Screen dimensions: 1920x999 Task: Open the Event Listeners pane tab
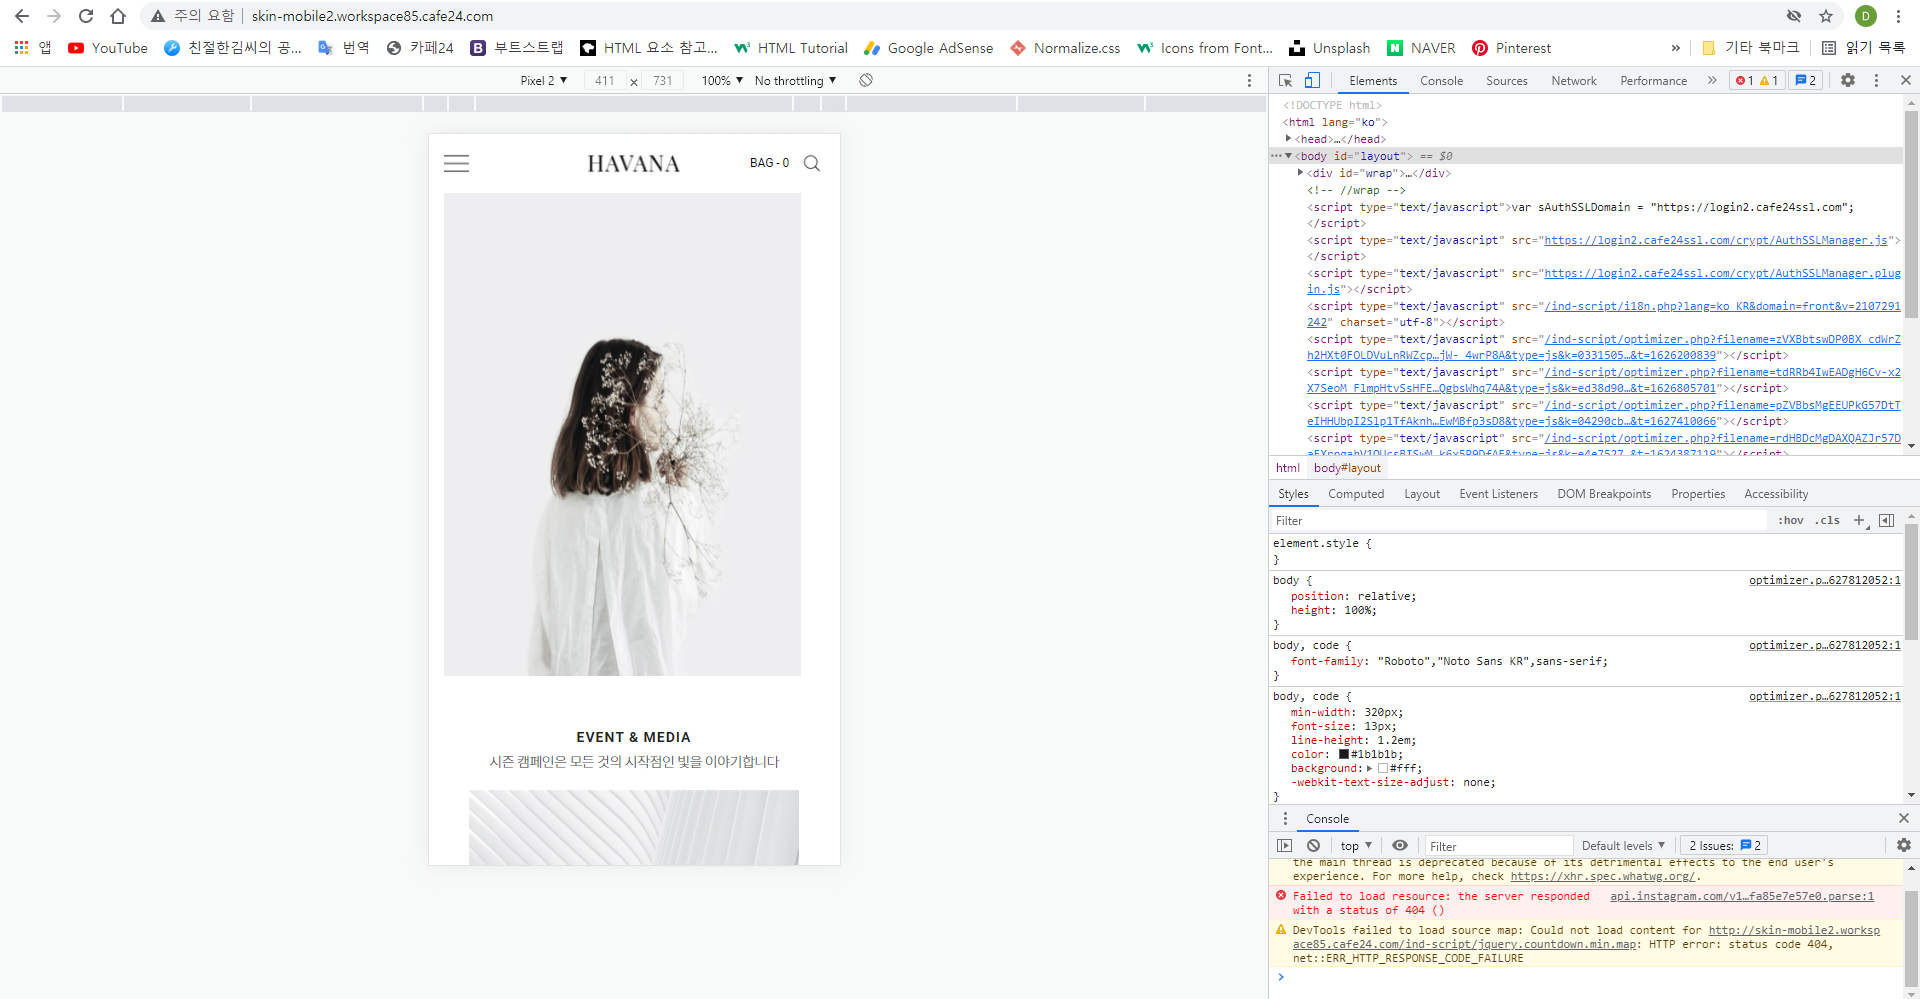tap(1498, 494)
